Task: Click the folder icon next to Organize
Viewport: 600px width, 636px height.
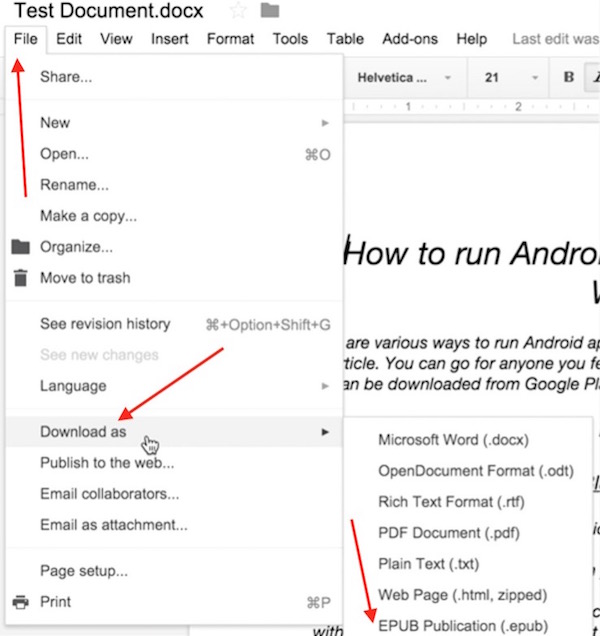Action: (x=20, y=247)
